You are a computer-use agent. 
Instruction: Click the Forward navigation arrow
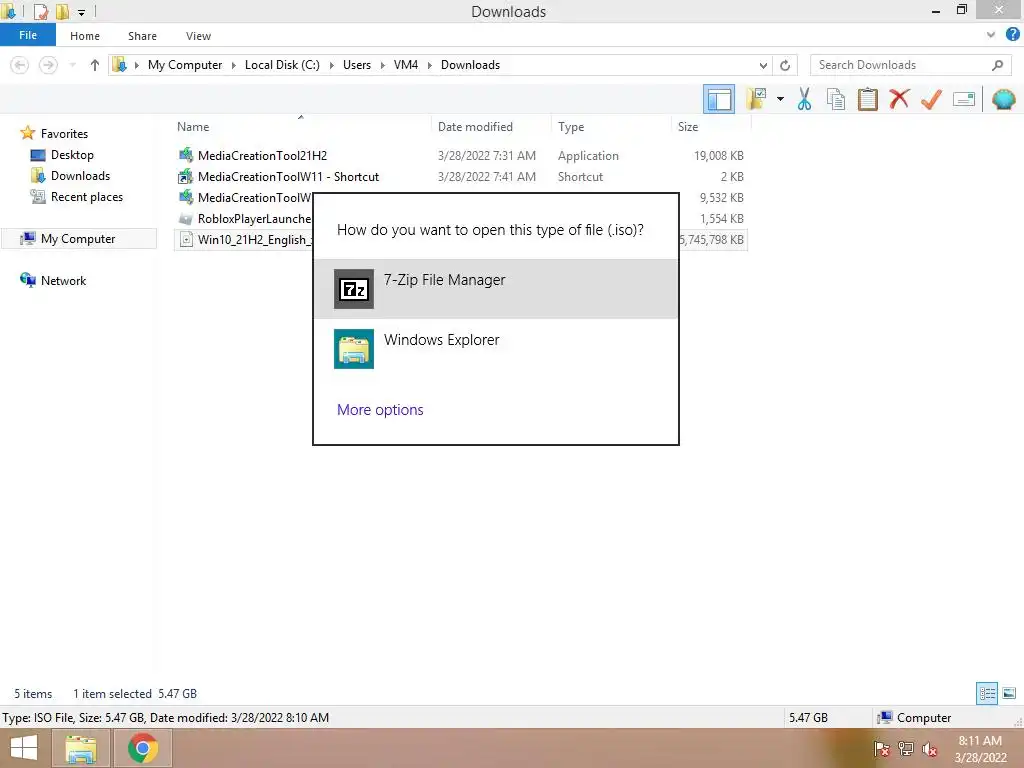48,65
